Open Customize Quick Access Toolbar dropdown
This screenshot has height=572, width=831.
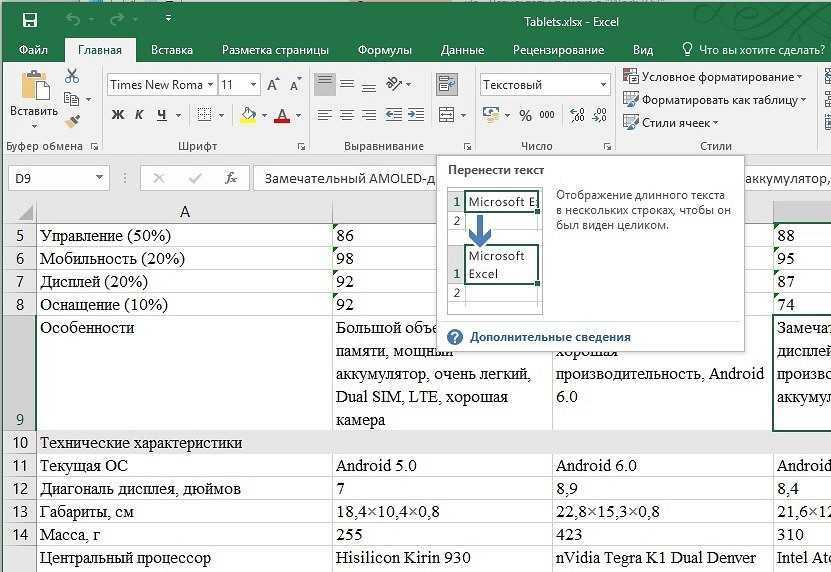click(168, 19)
